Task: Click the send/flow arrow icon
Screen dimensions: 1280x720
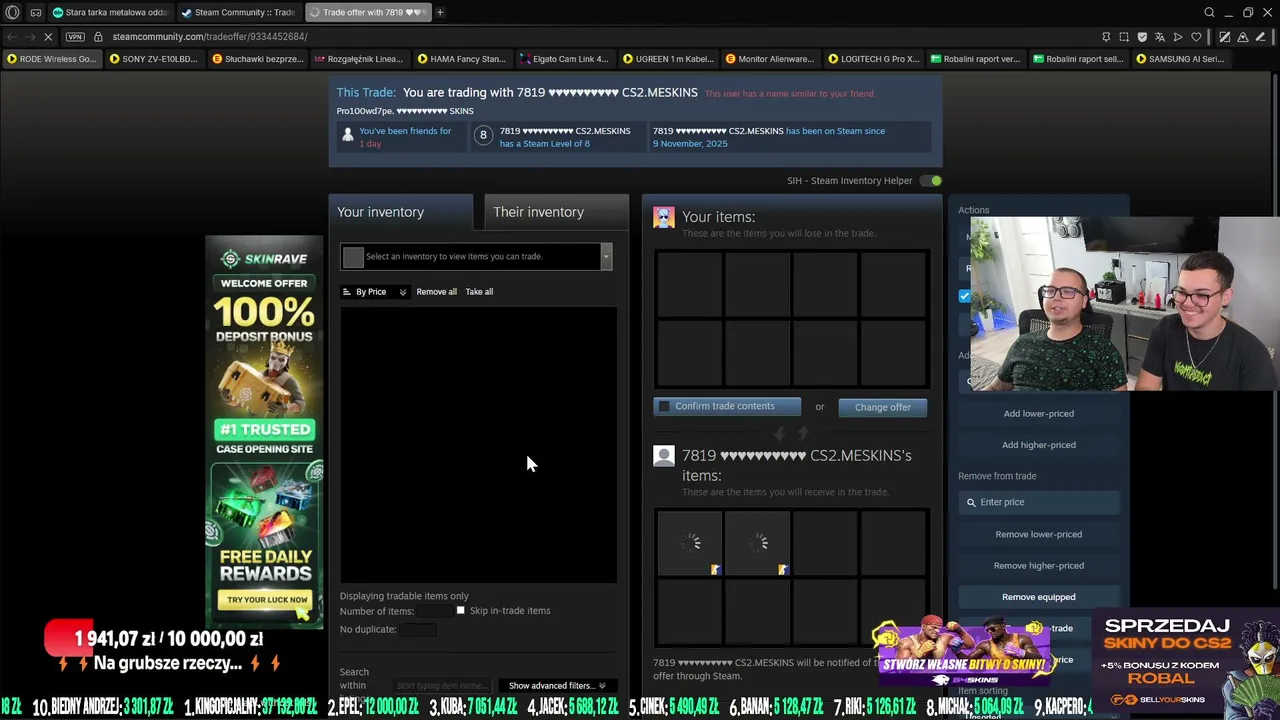Action: 1178,37
